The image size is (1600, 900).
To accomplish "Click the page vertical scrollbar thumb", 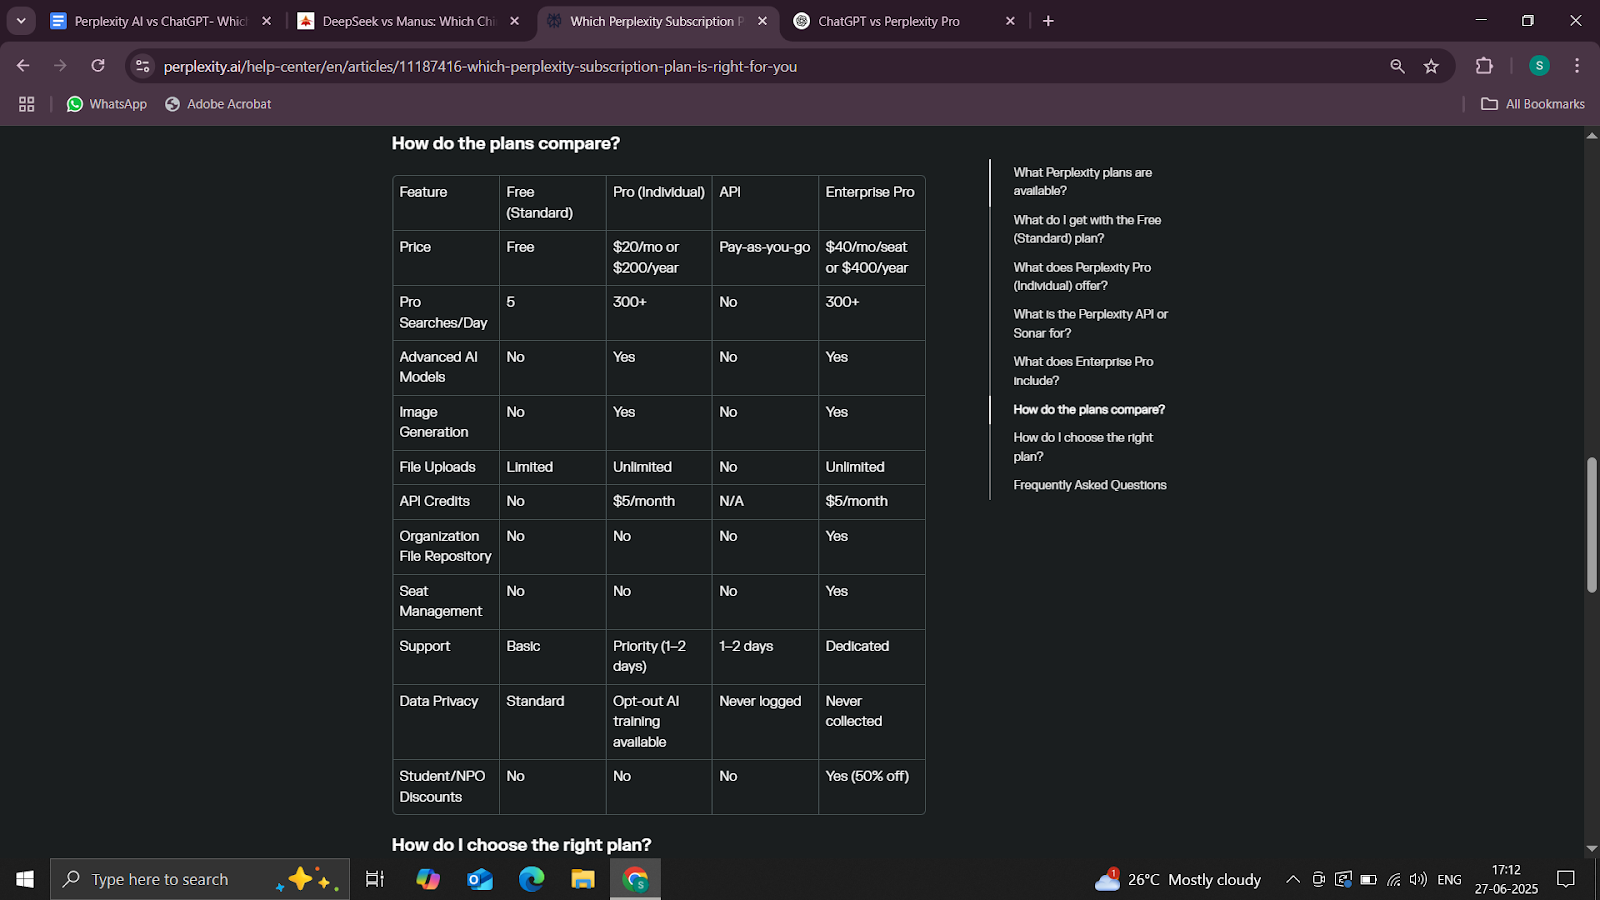I will tap(1591, 525).
